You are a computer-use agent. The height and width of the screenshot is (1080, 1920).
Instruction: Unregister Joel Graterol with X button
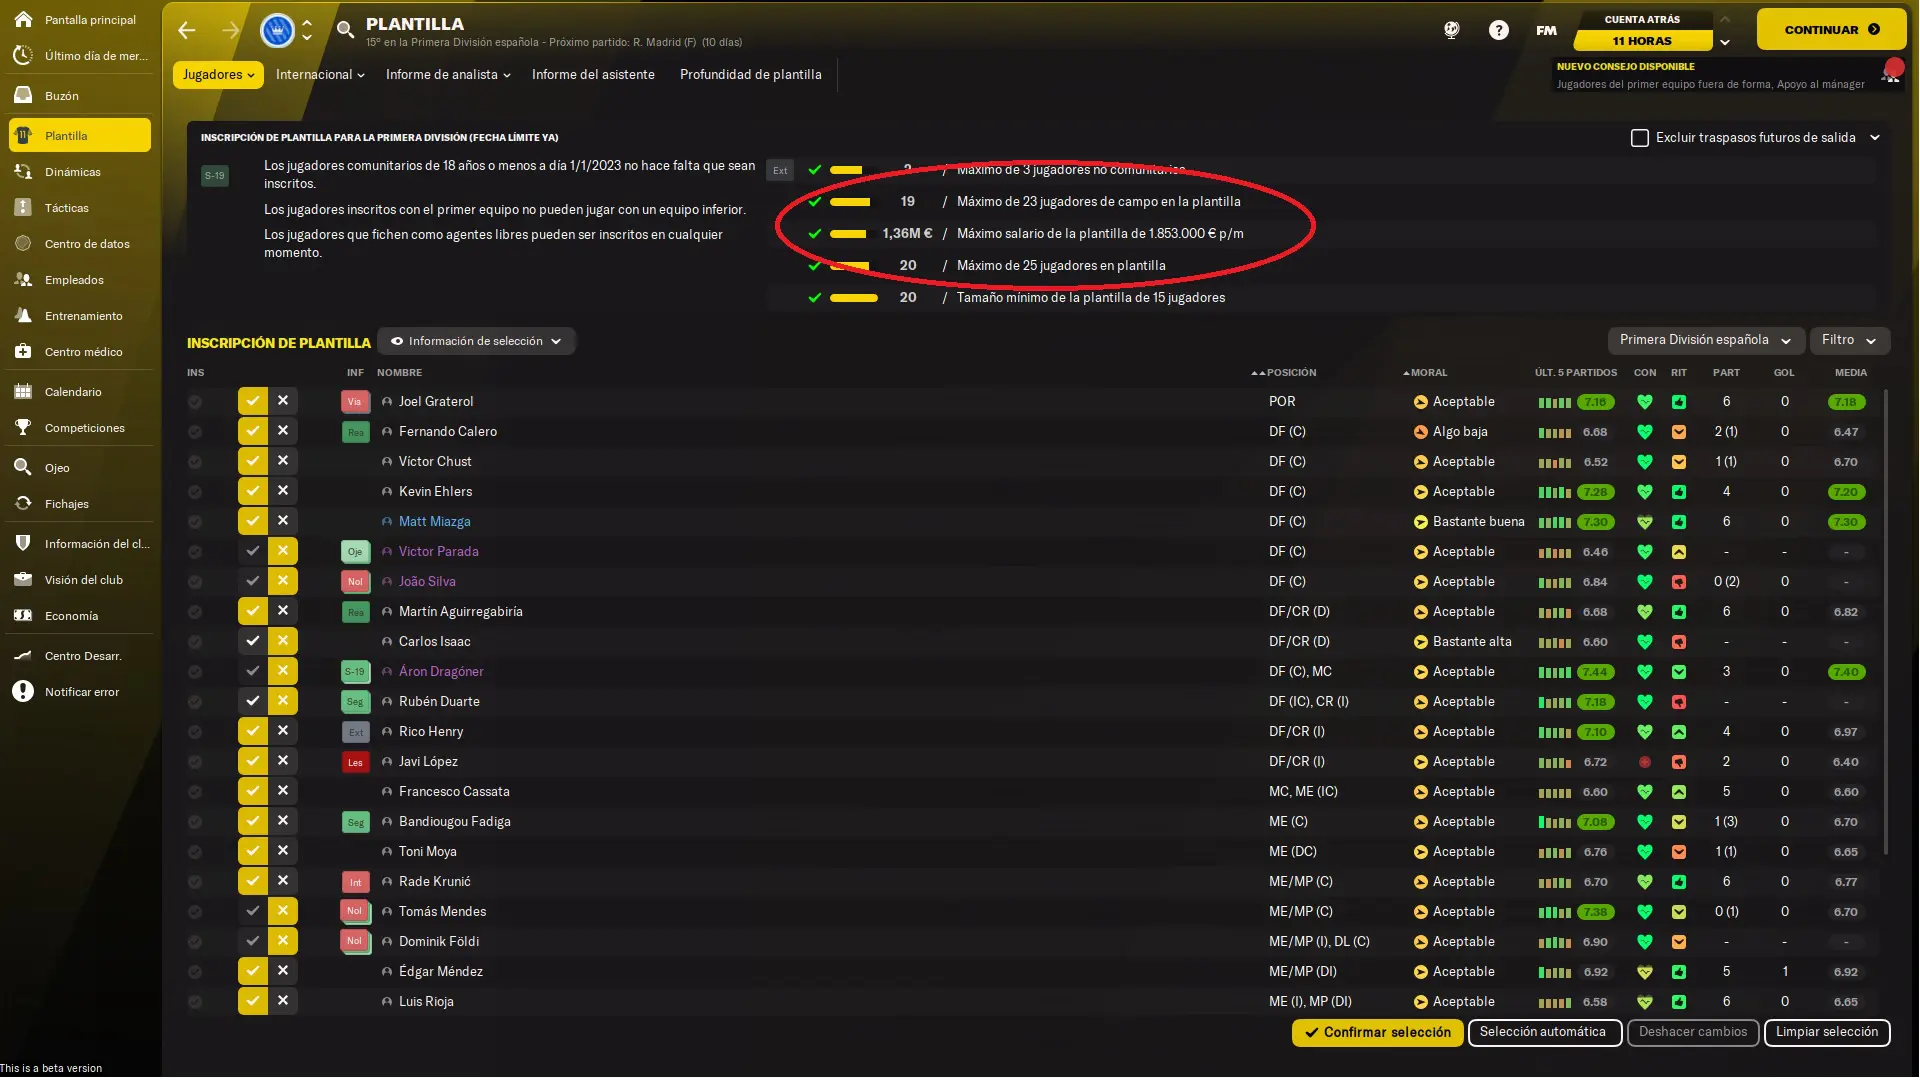pos(283,401)
